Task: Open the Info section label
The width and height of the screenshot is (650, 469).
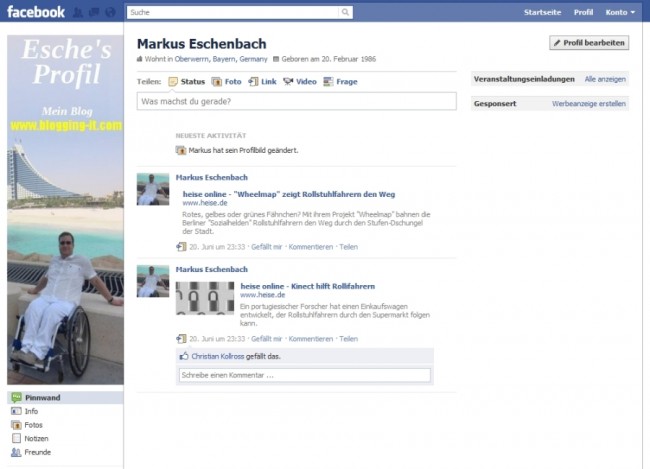Action: (31, 411)
